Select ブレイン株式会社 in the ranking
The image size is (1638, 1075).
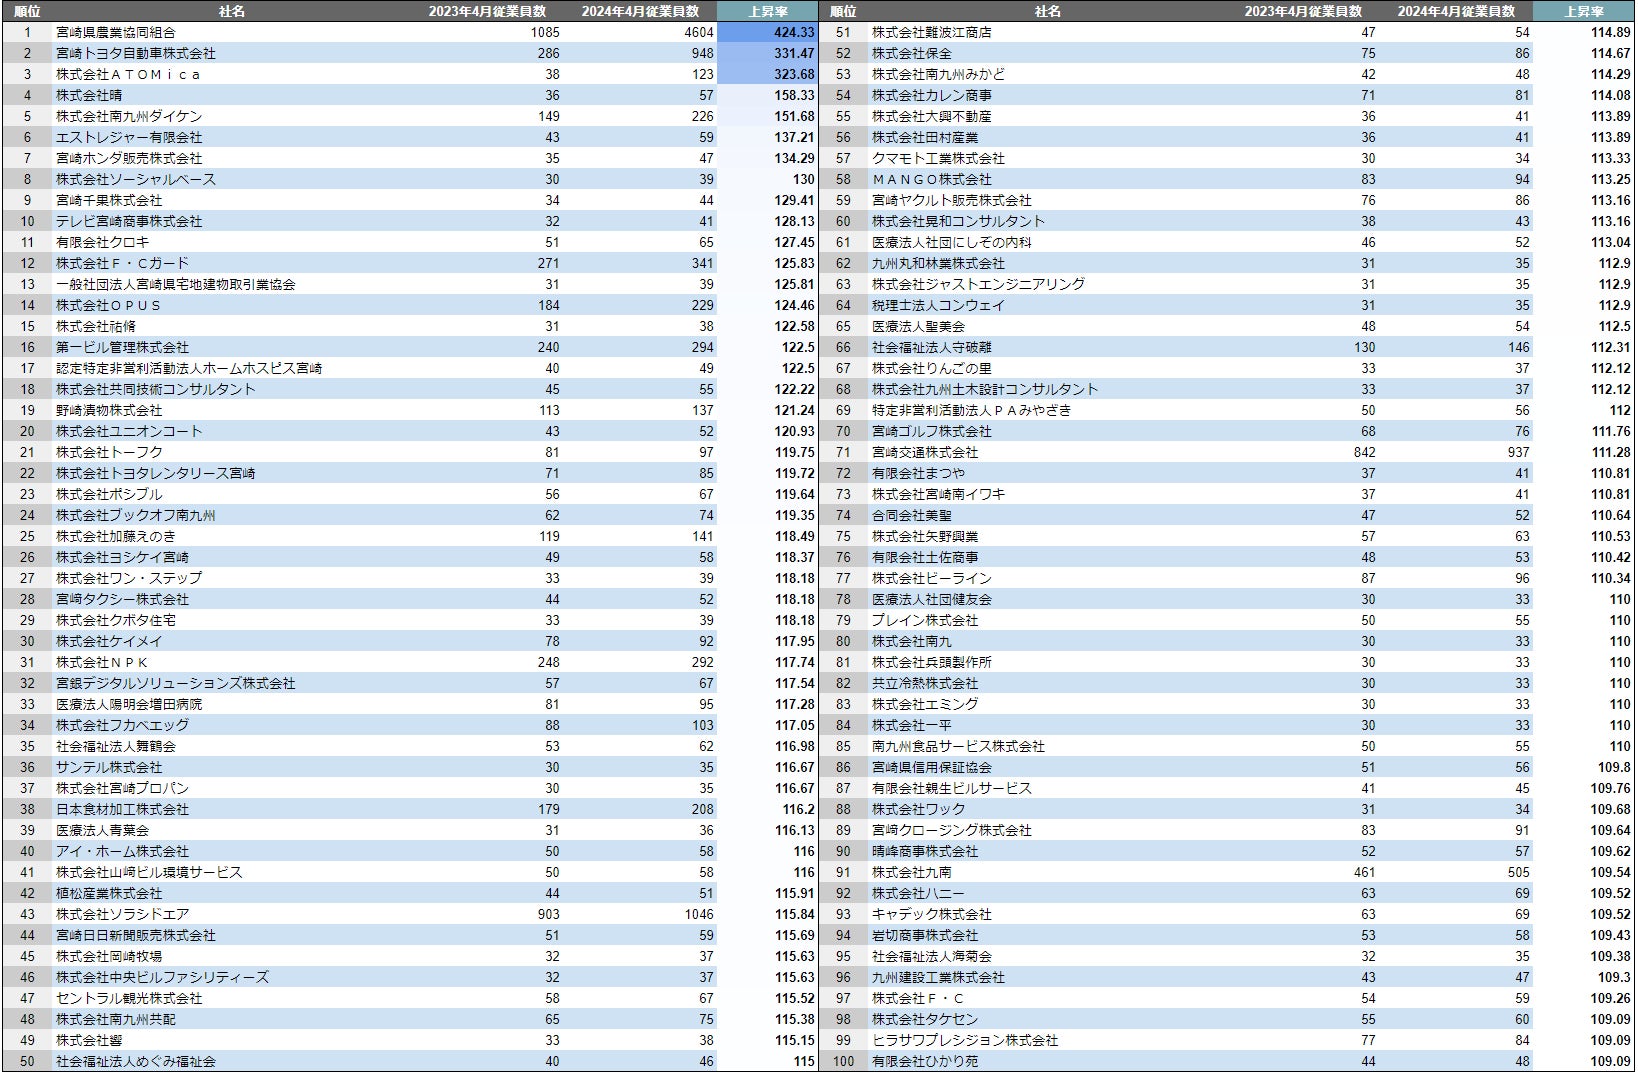[925, 620]
